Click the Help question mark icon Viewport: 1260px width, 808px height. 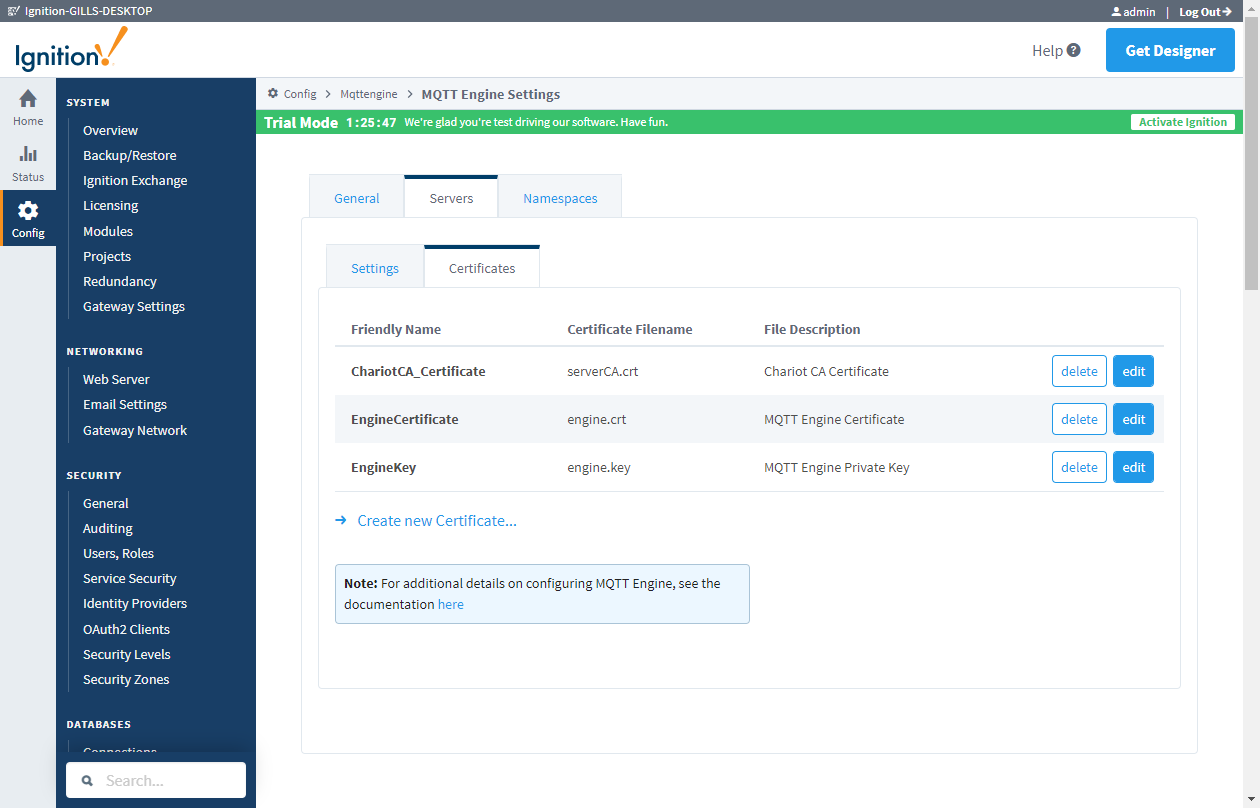point(1074,50)
